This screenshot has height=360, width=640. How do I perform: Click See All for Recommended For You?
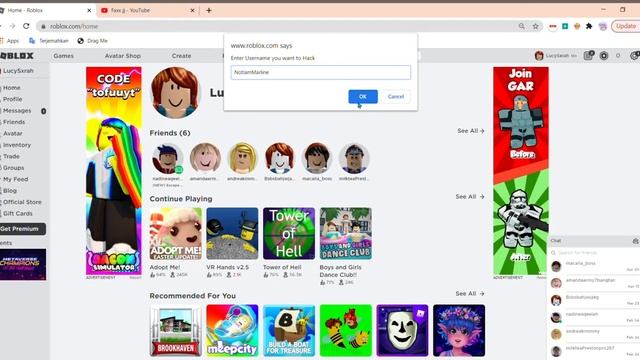[x=470, y=294]
